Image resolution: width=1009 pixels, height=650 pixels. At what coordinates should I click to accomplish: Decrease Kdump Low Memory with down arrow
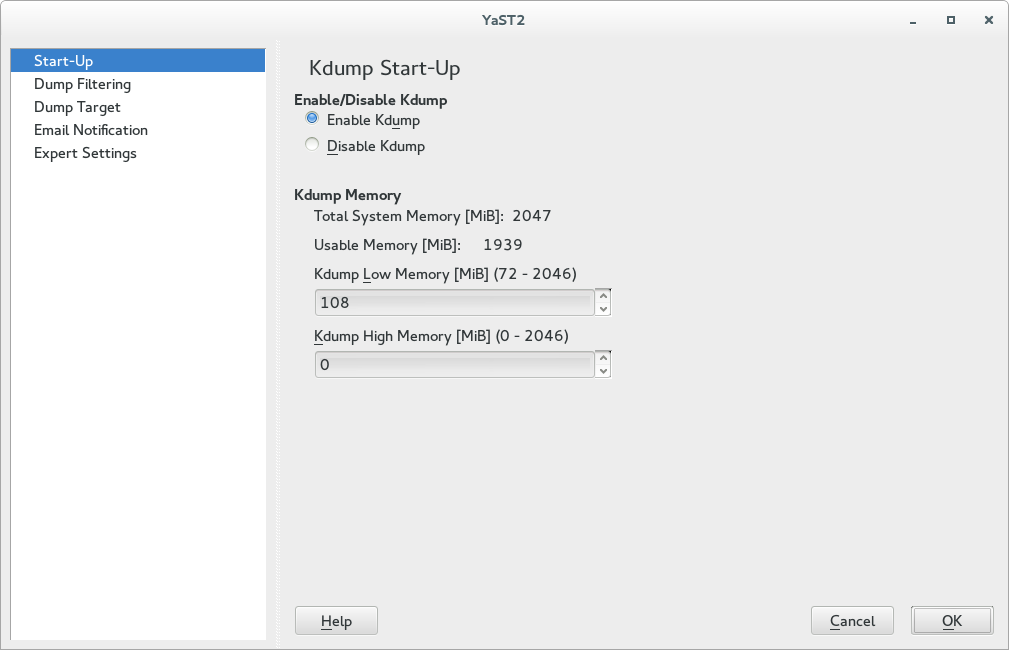click(x=602, y=309)
